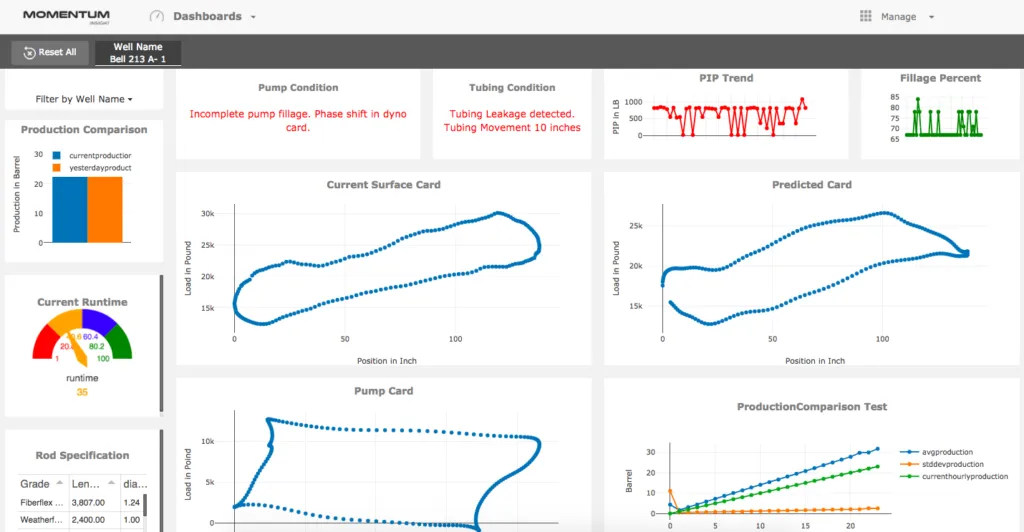Select the Well Name Bell 213 A-1 tab

138,53
